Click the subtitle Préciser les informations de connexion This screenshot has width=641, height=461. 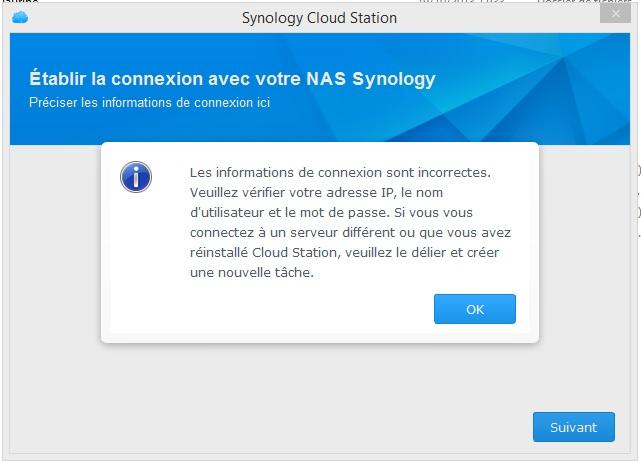click(149, 103)
